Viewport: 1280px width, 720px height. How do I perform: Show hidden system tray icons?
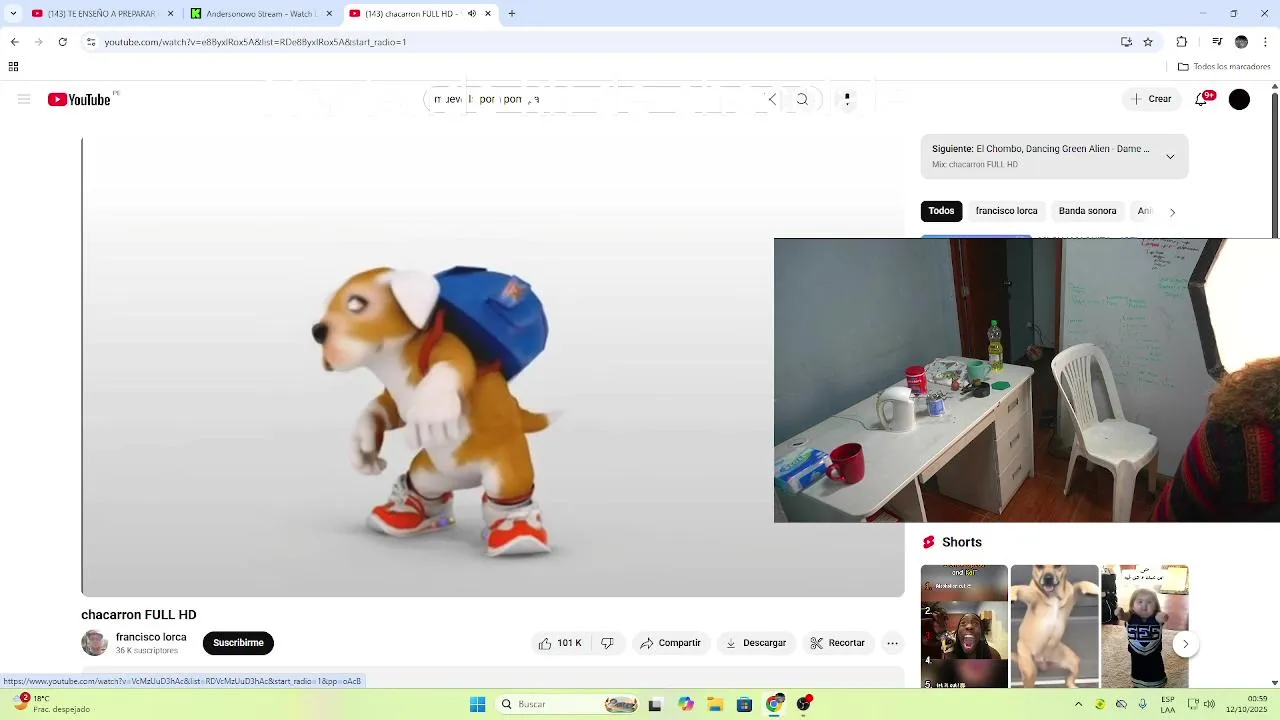coord(1078,704)
